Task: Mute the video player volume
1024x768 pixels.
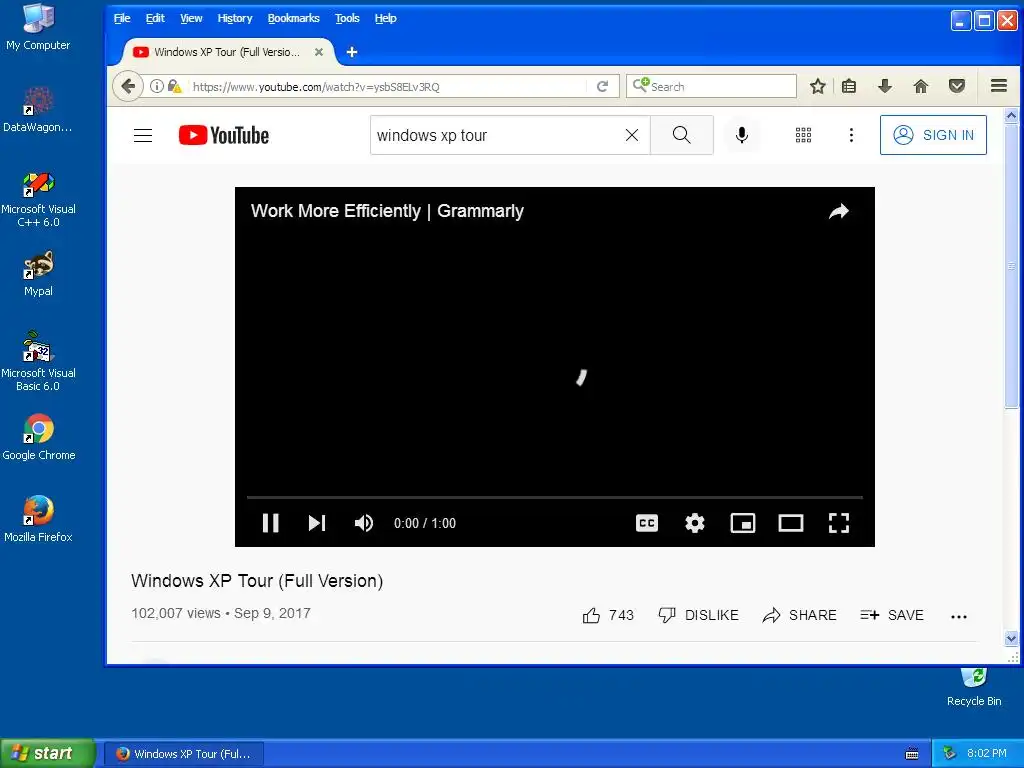Action: 364,523
